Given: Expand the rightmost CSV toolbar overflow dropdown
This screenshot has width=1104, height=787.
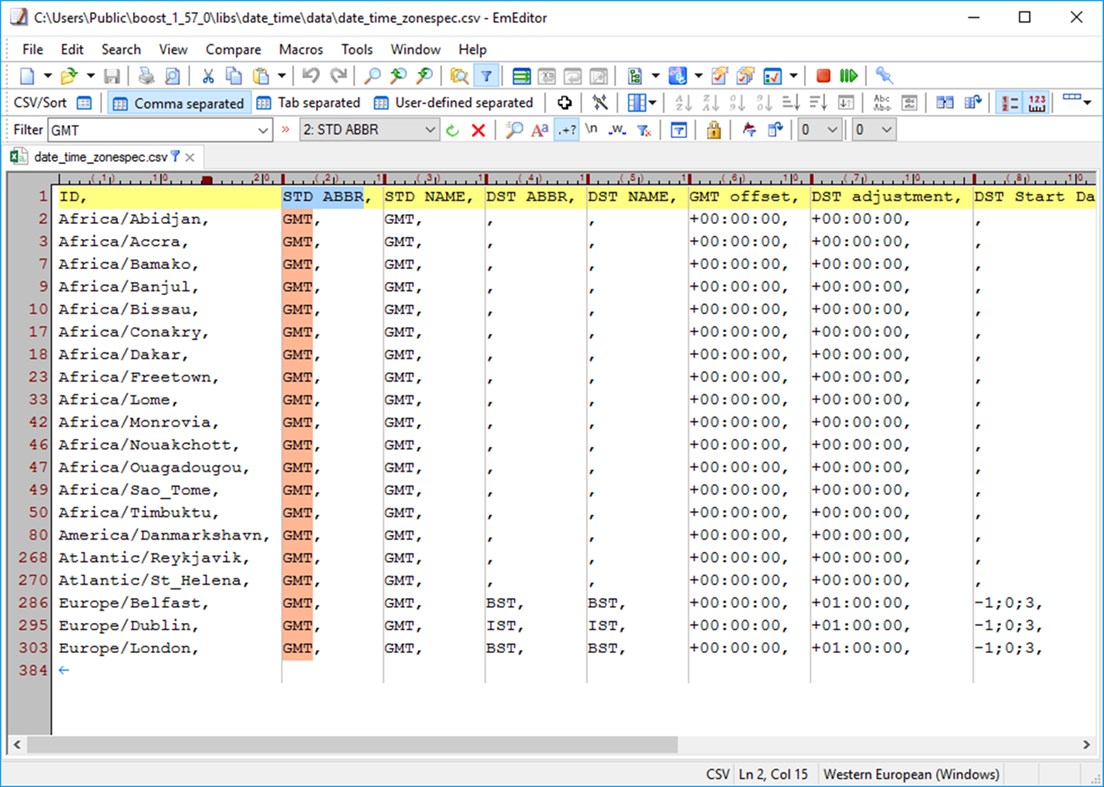Looking at the screenshot, I should coord(1088,103).
